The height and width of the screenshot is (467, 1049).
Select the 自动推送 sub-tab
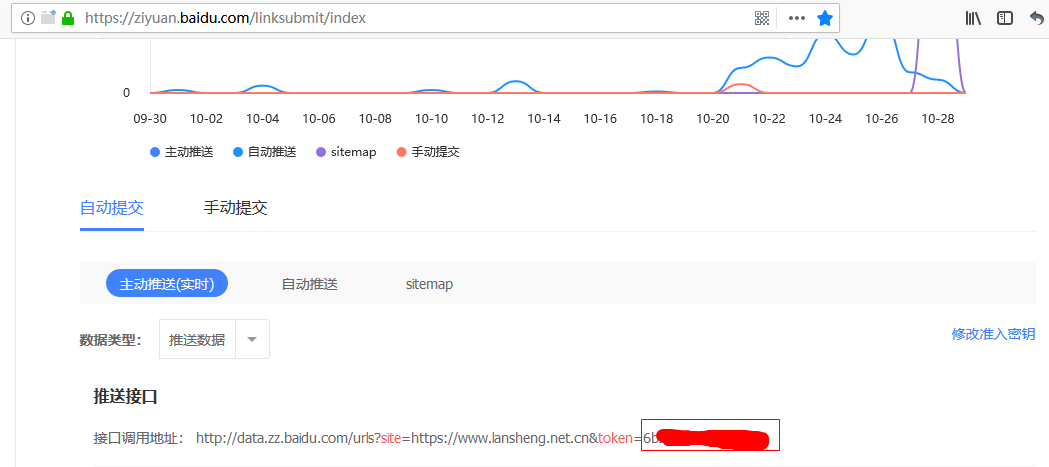310,284
